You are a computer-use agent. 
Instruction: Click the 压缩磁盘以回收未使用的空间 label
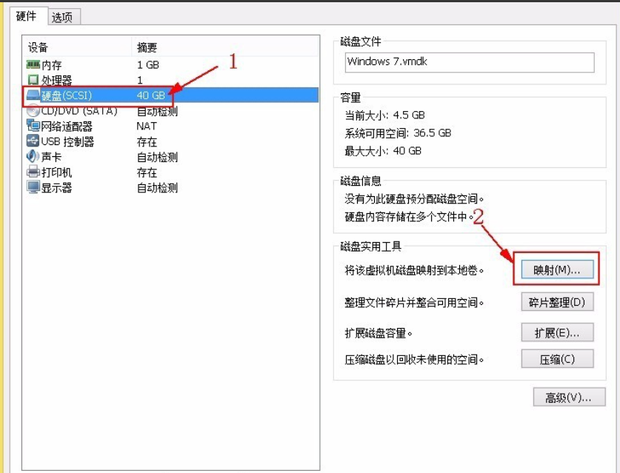(x=414, y=359)
